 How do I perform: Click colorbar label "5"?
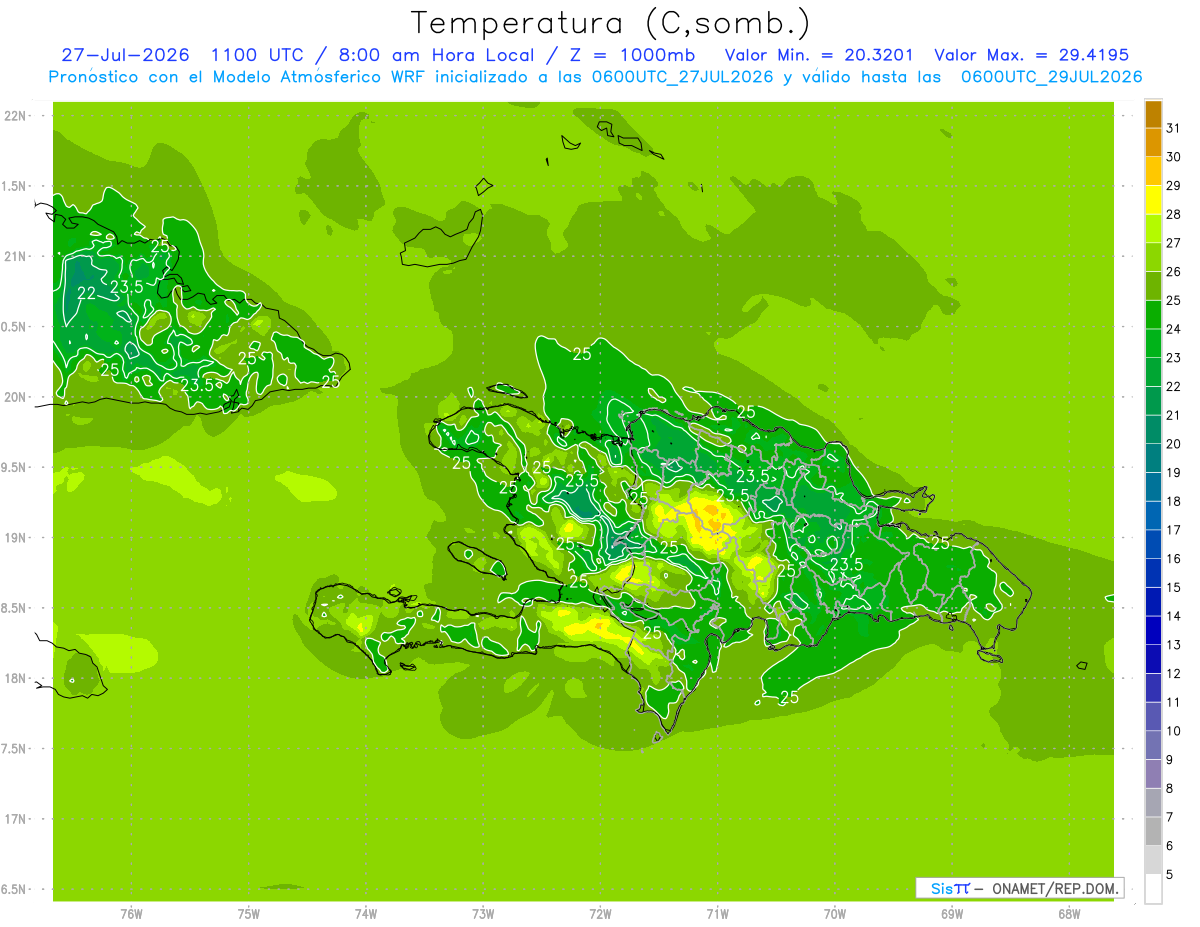1171,875
